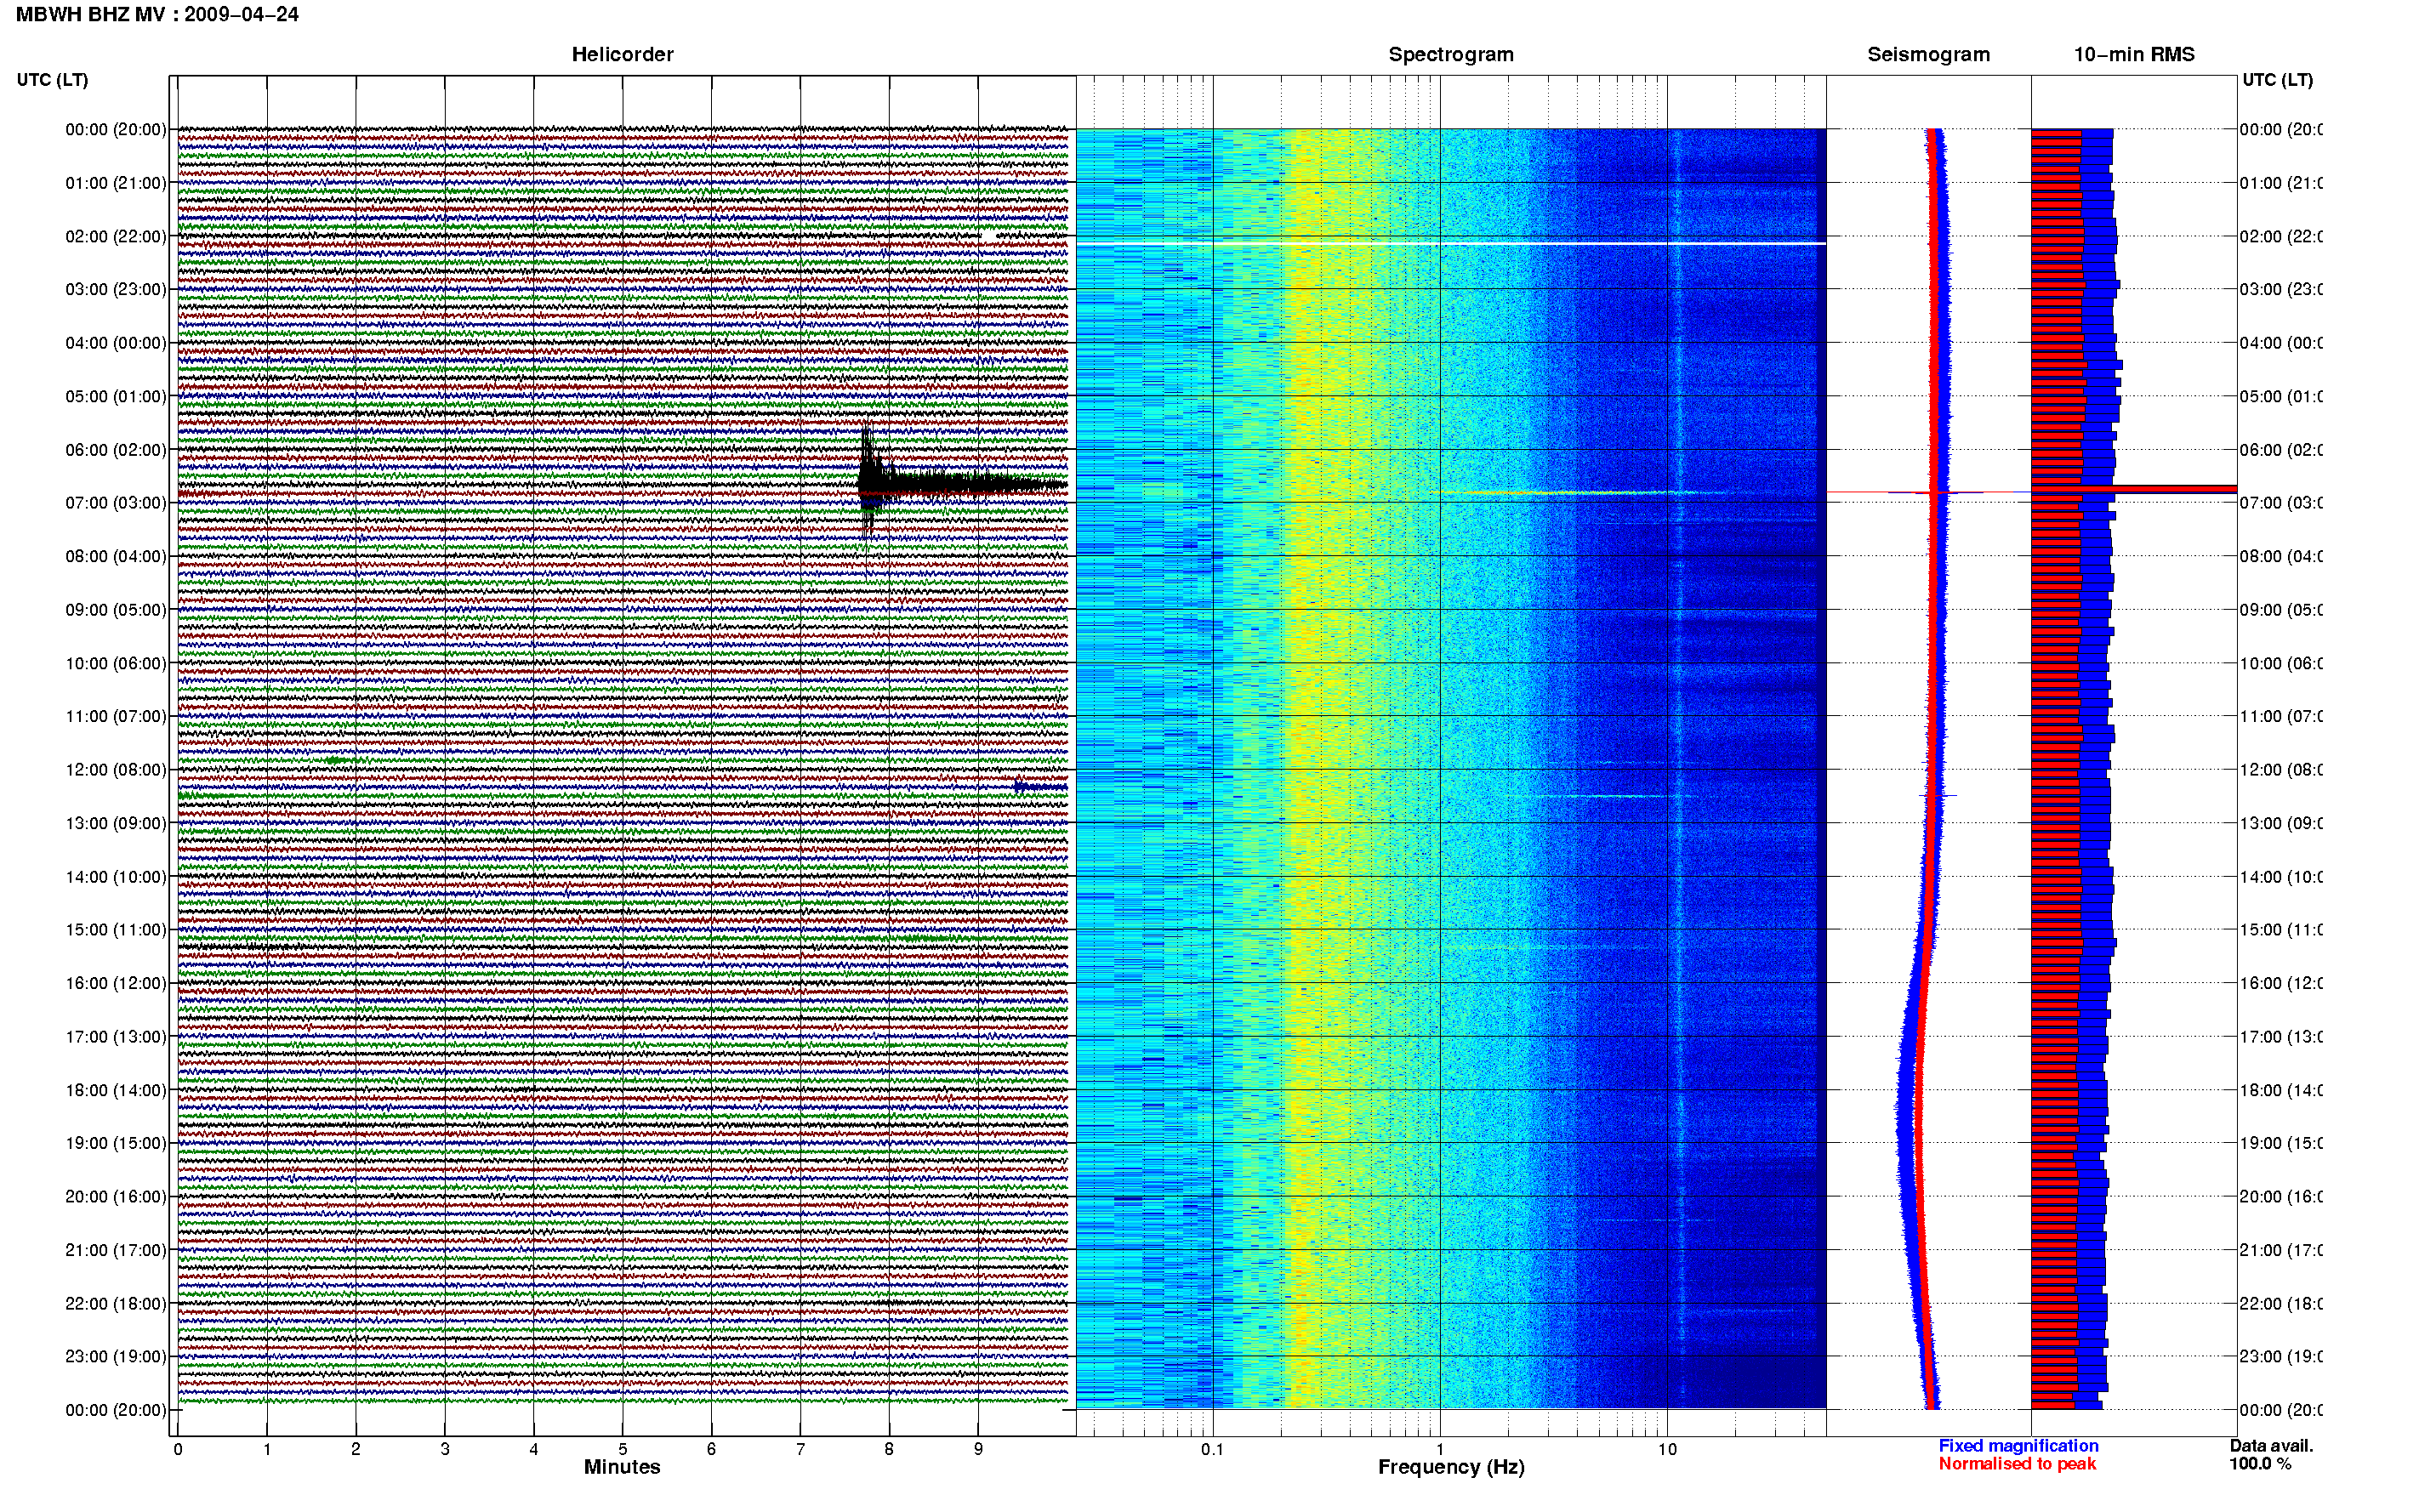Click the 'Data avail.' label

pos(2271,1446)
